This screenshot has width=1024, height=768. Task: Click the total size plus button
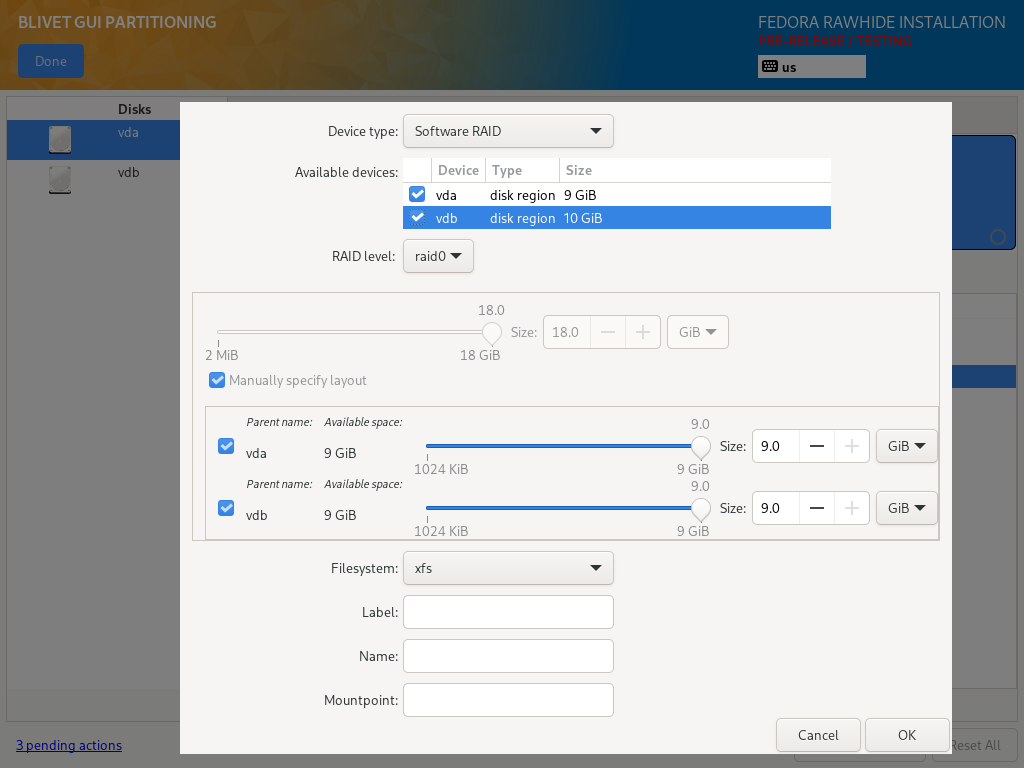click(x=643, y=332)
